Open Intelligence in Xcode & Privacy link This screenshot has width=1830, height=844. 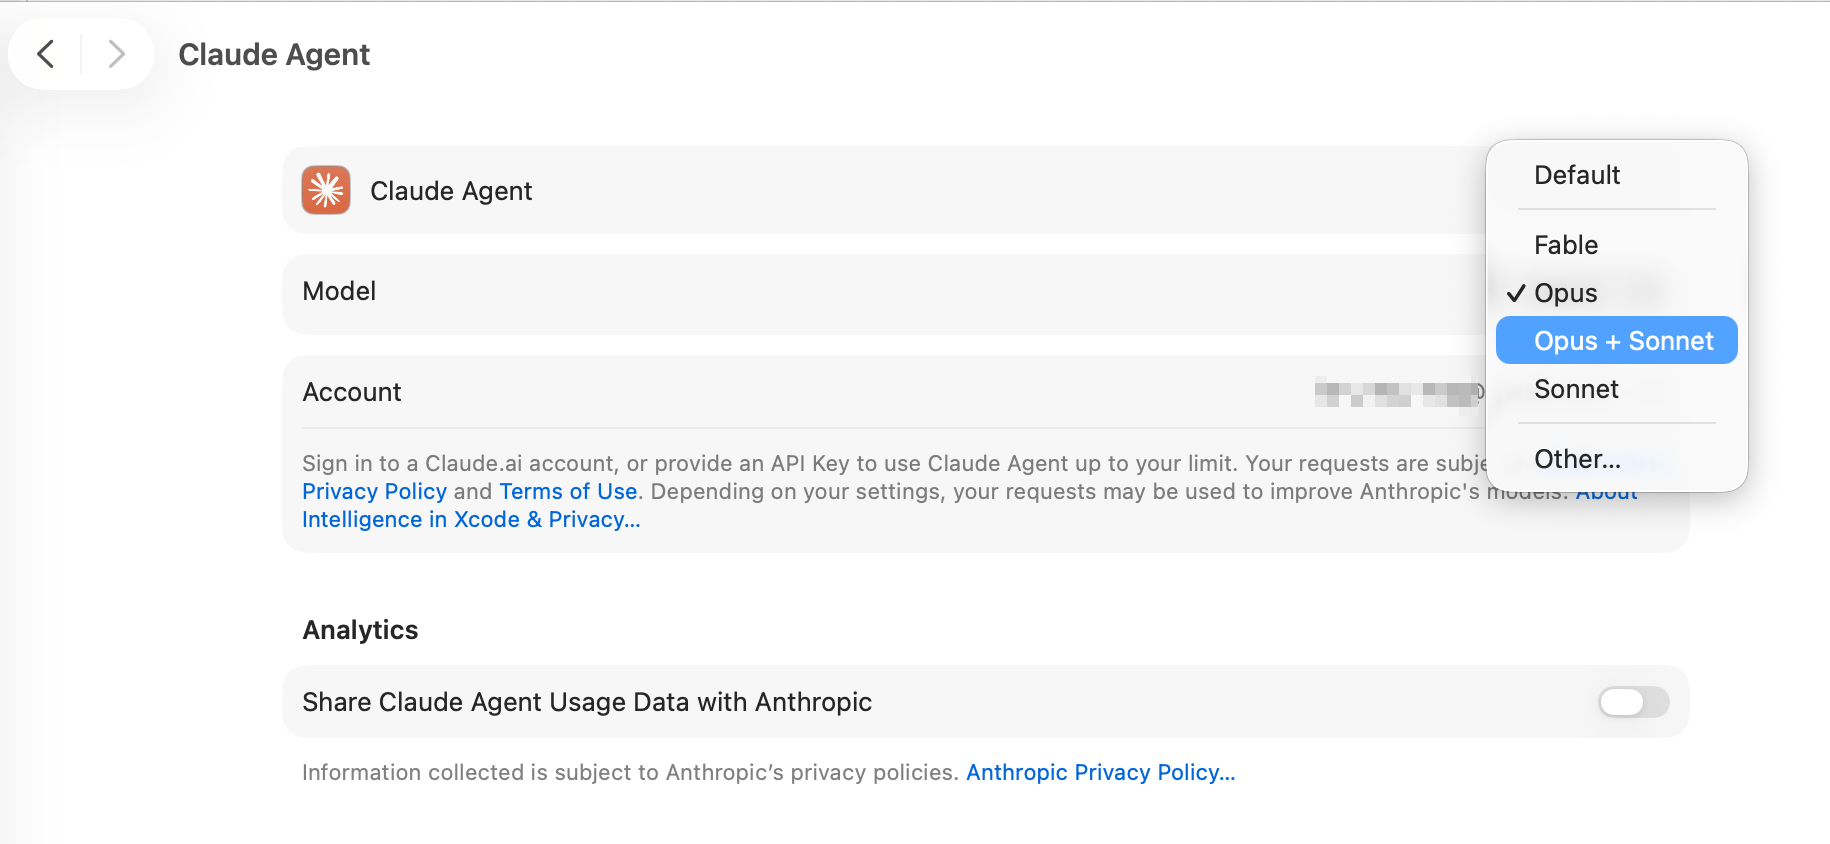pyautogui.click(x=471, y=520)
